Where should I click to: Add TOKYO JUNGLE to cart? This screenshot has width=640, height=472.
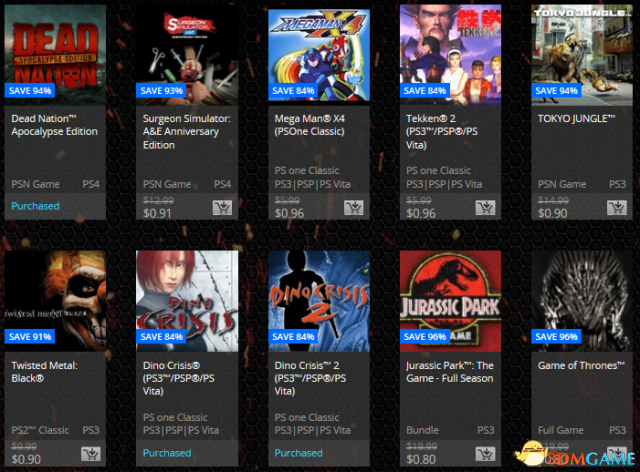(x=617, y=207)
